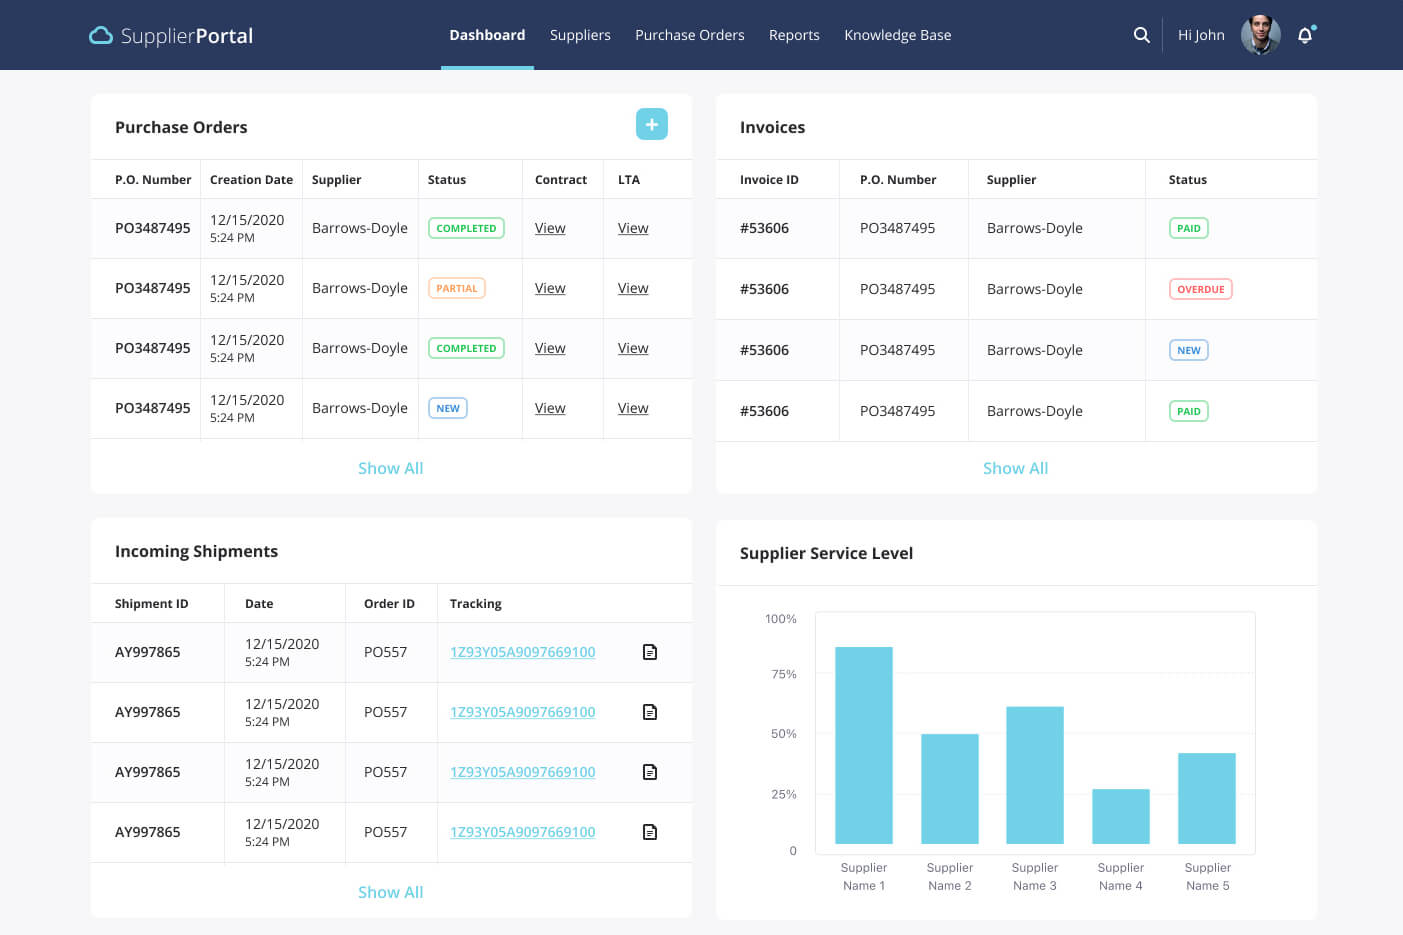This screenshot has height=935, width=1403.
Task: View Contract for the PARTIAL status order
Action: [x=550, y=288]
